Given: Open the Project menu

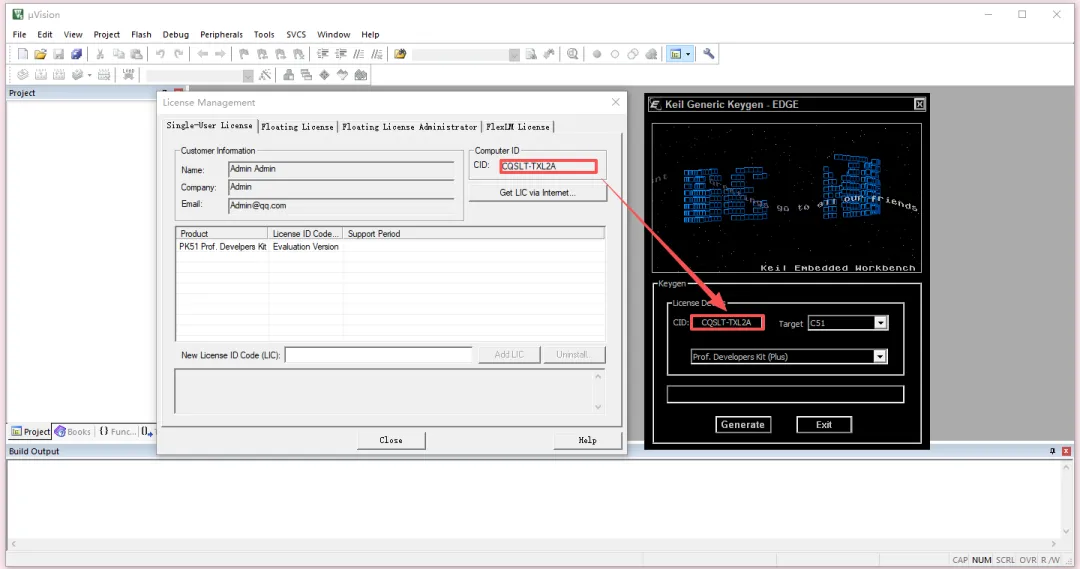Looking at the screenshot, I should point(106,34).
